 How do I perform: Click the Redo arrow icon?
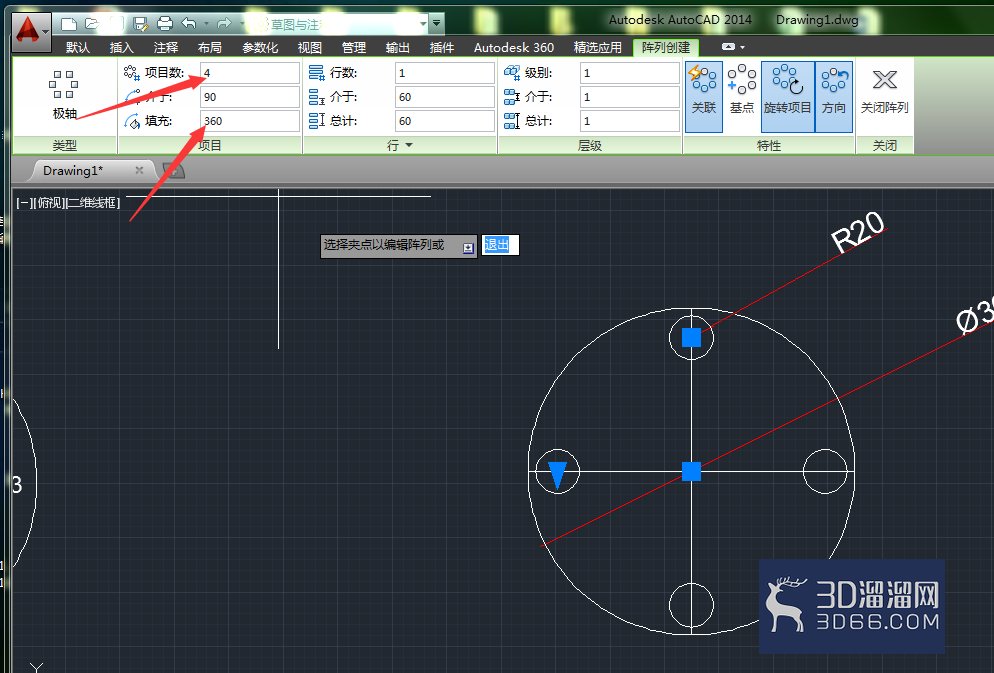(224, 23)
